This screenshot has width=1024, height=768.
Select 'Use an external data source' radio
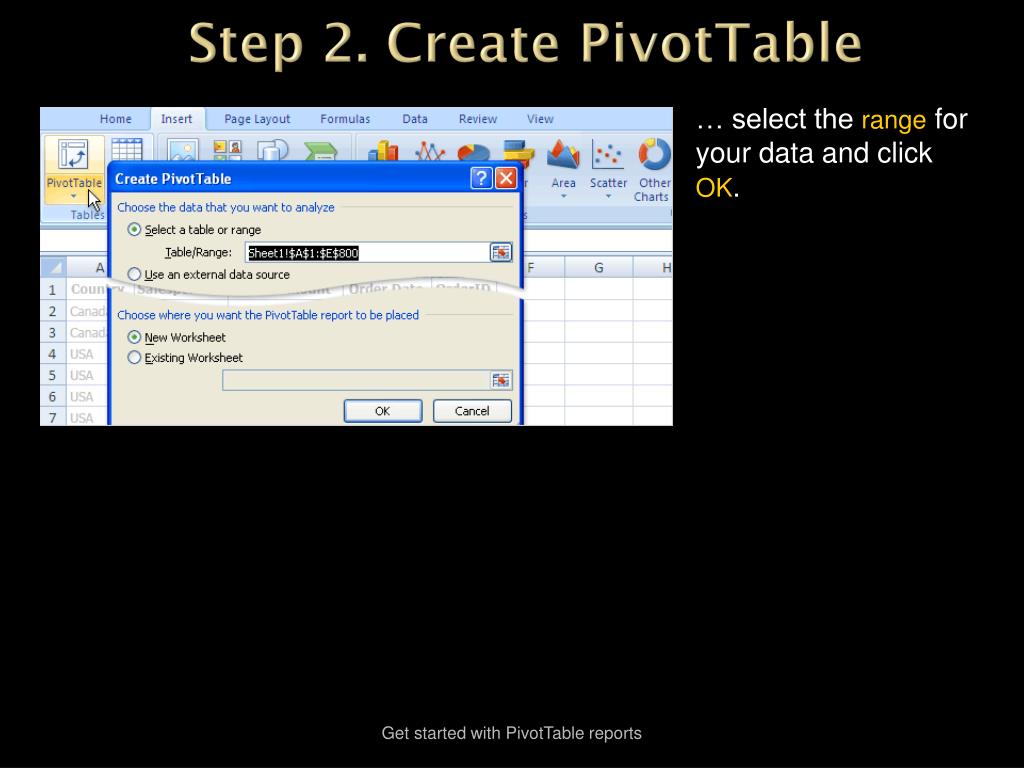click(x=134, y=274)
